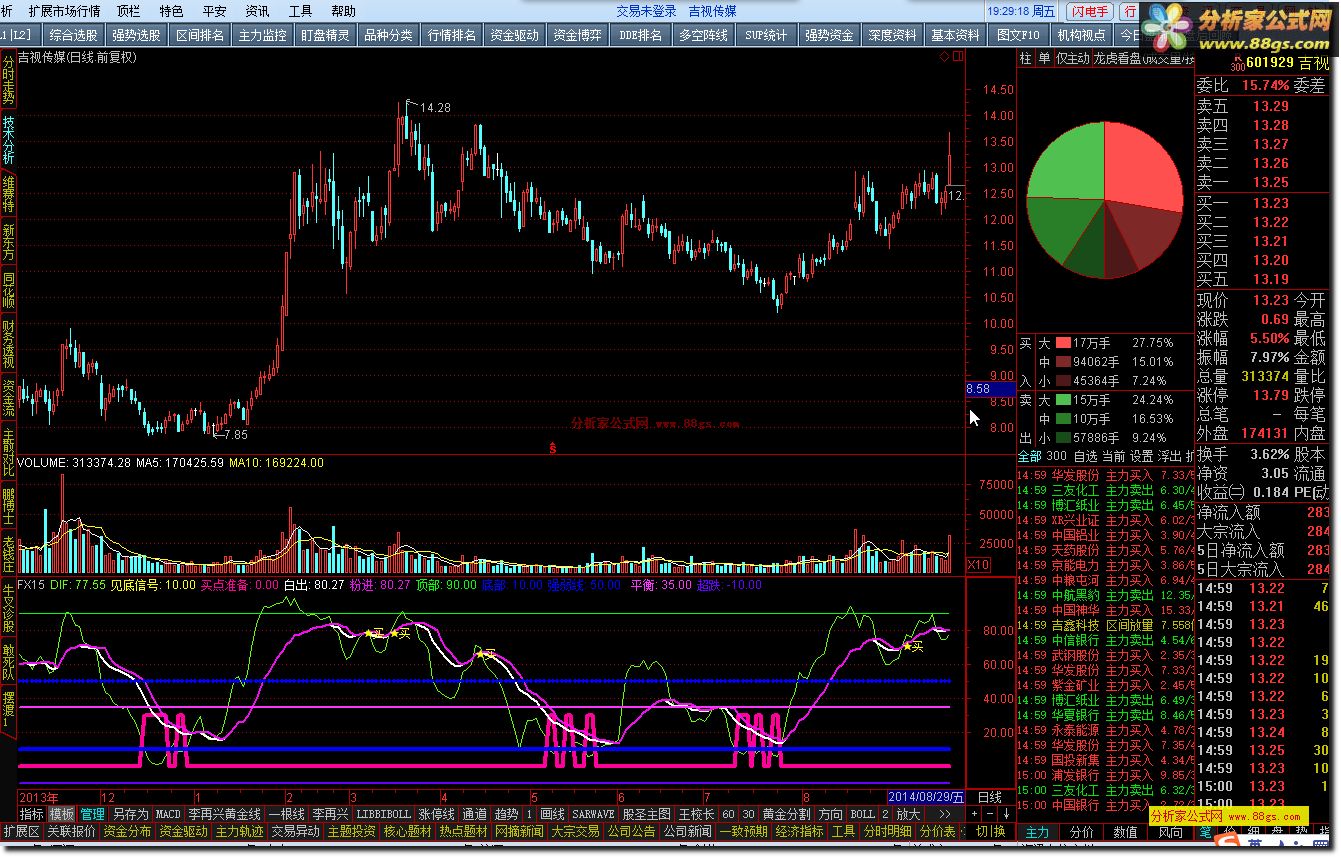
Task: Open the 帮助 menu
Action: click(x=343, y=11)
